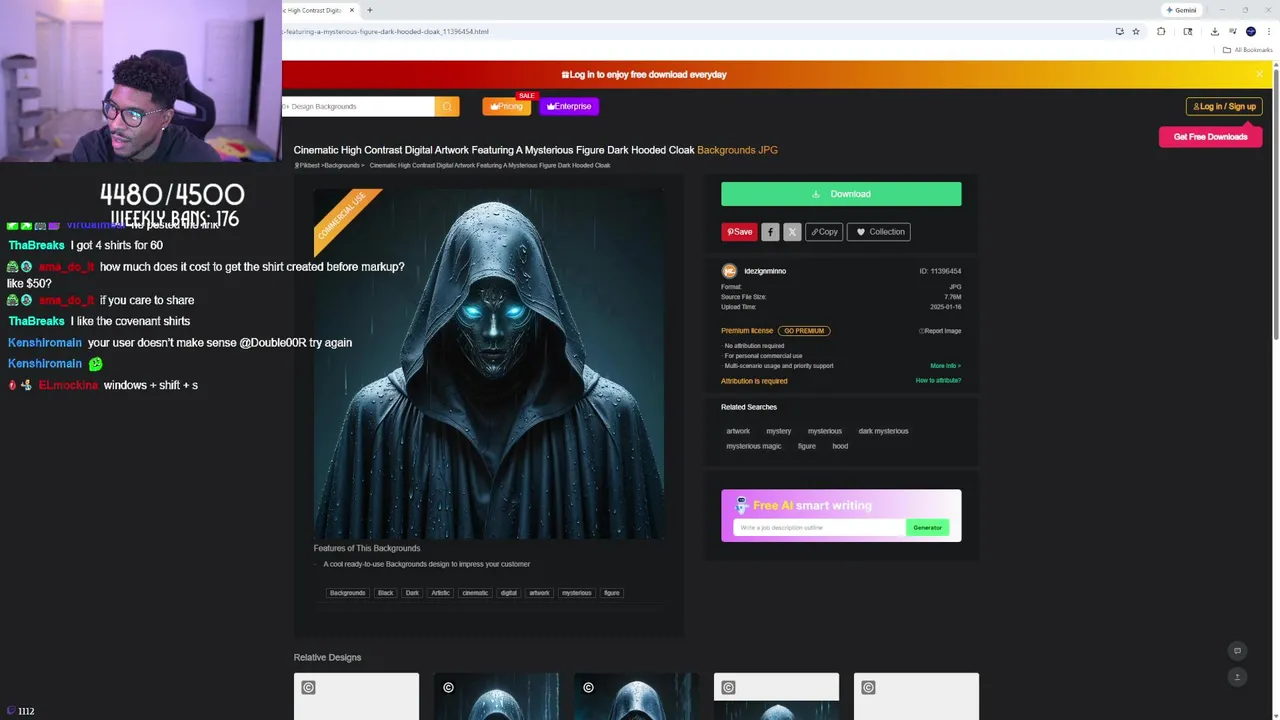Image resolution: width=1280 pixels, height=720 pixels.
Task: Click the Black feature tag
Action: tap(385, 593)
